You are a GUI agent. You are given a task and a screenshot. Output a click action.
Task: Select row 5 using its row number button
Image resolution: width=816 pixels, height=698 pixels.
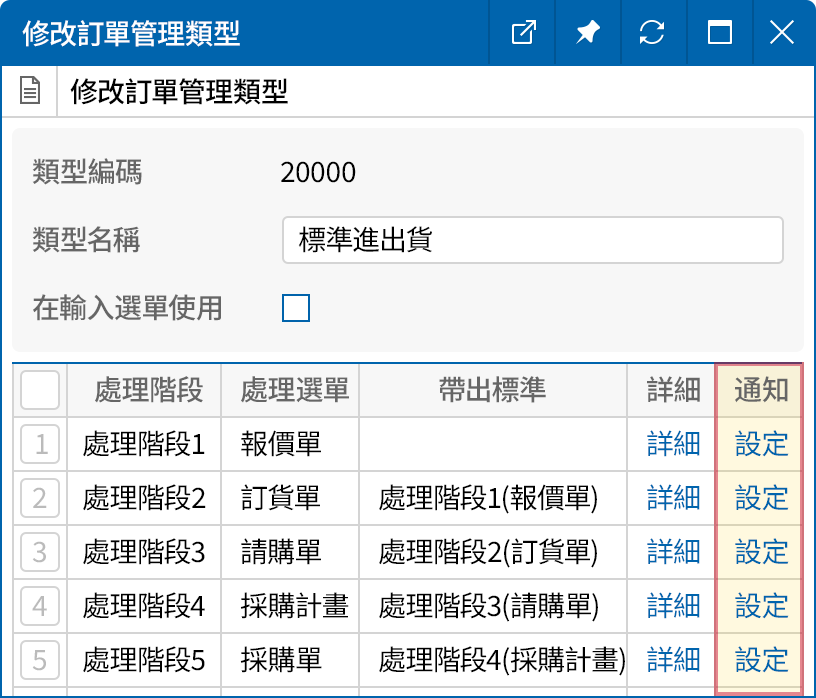click(39, 660)
